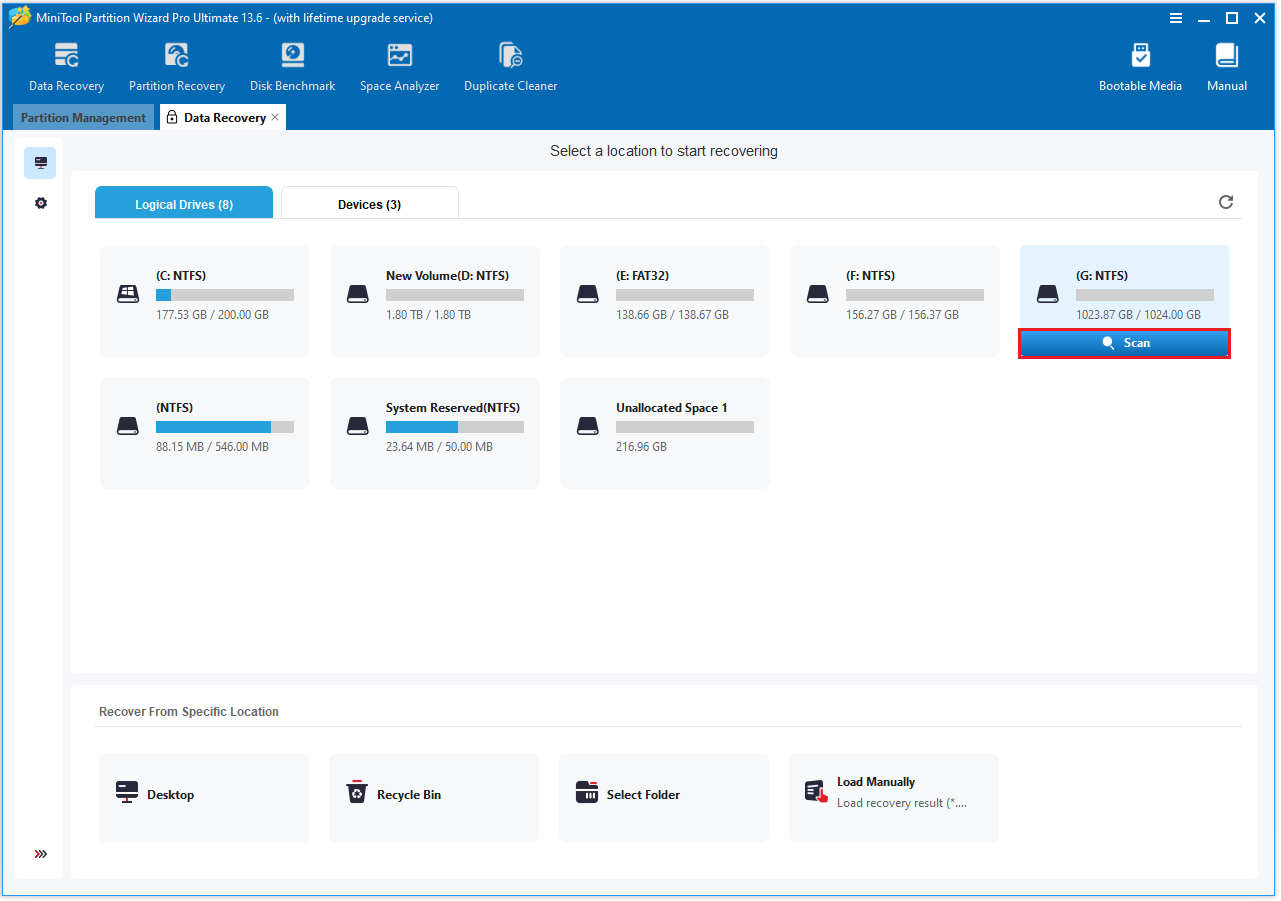This screenshot has width=1281, height=901.
Task: Select the (E: FAT32) drive card
Action: [665, 301]
